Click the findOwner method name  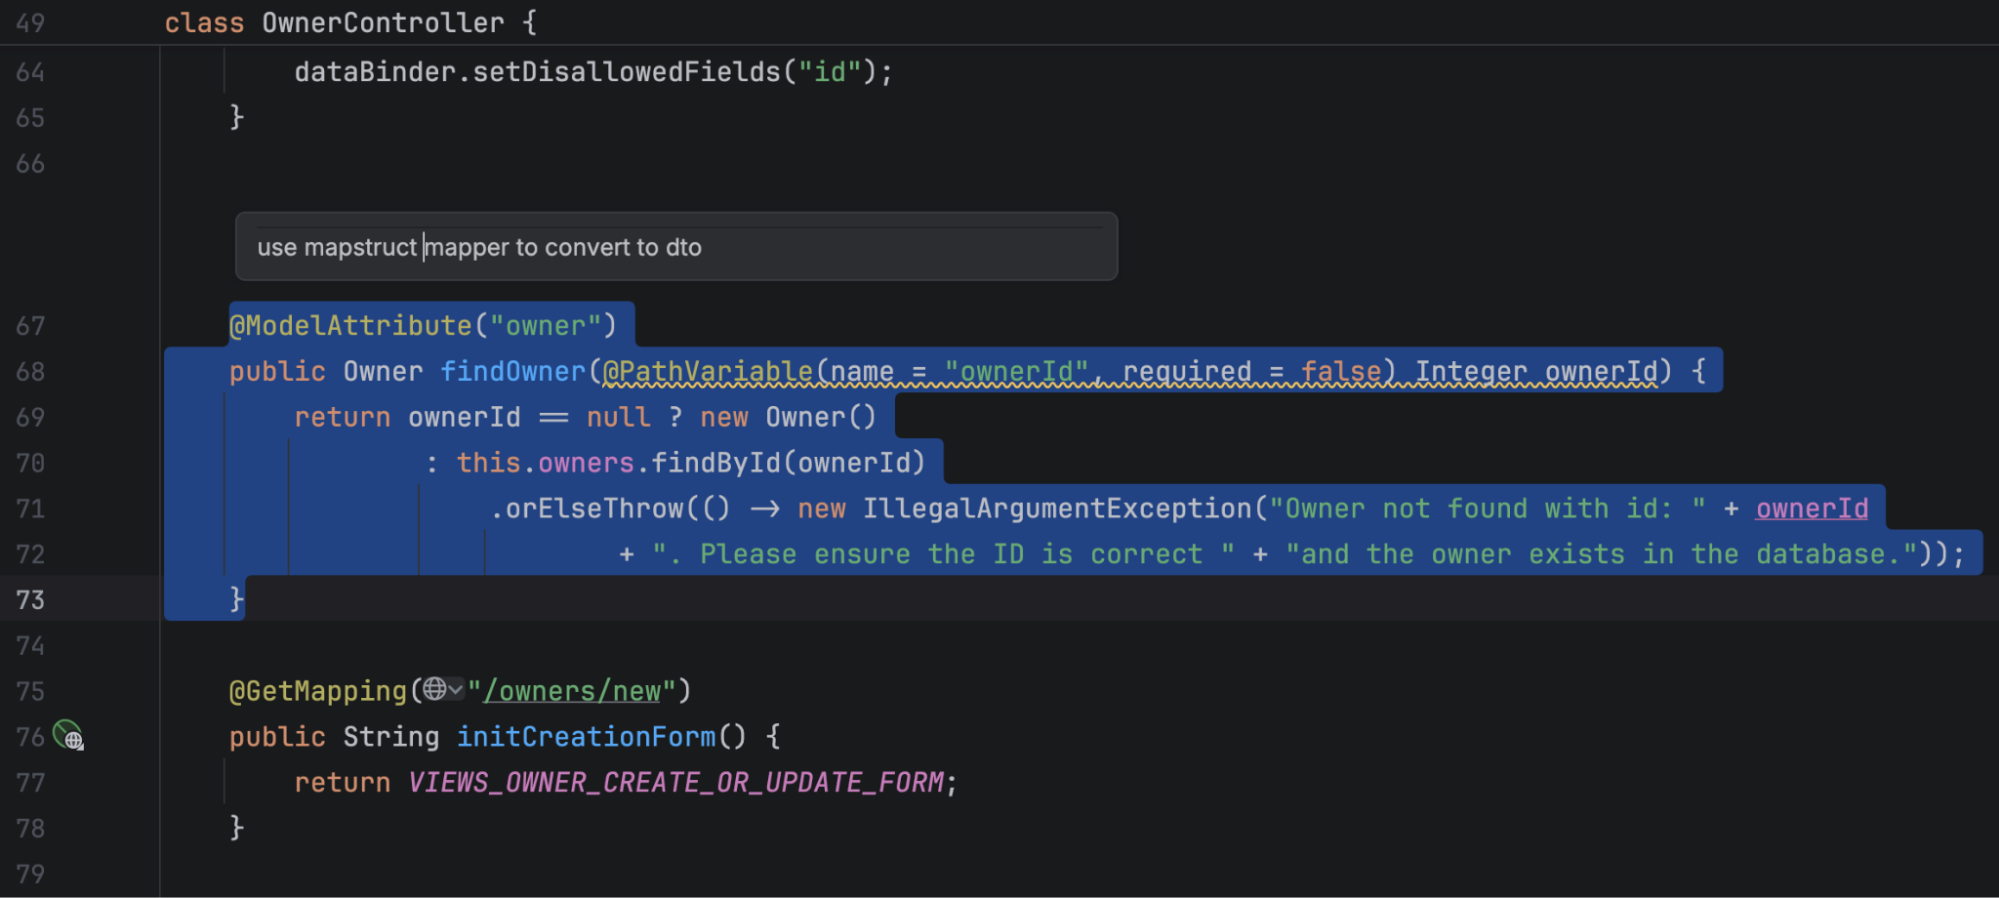513,372
